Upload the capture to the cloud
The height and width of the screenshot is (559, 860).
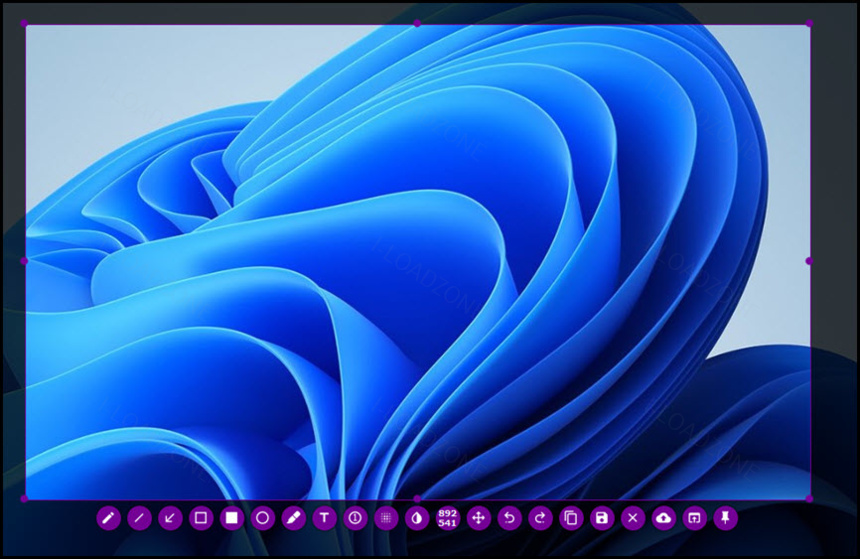click(664, 518)
